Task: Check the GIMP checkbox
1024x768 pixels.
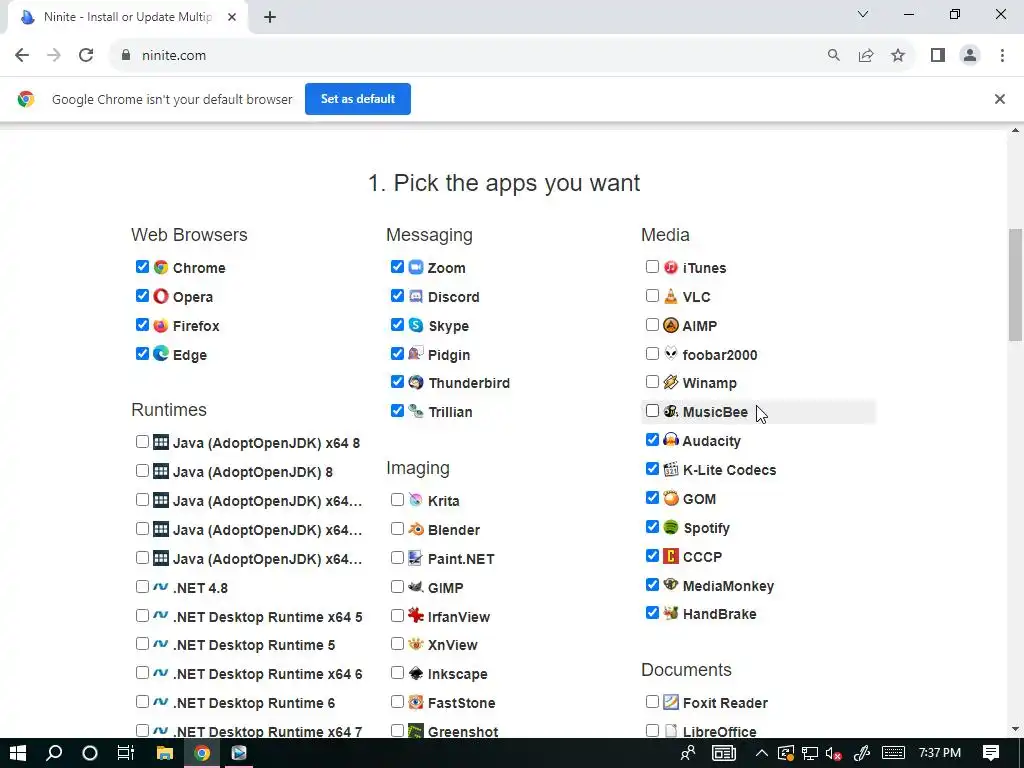Action: click(x=397, y=586)
